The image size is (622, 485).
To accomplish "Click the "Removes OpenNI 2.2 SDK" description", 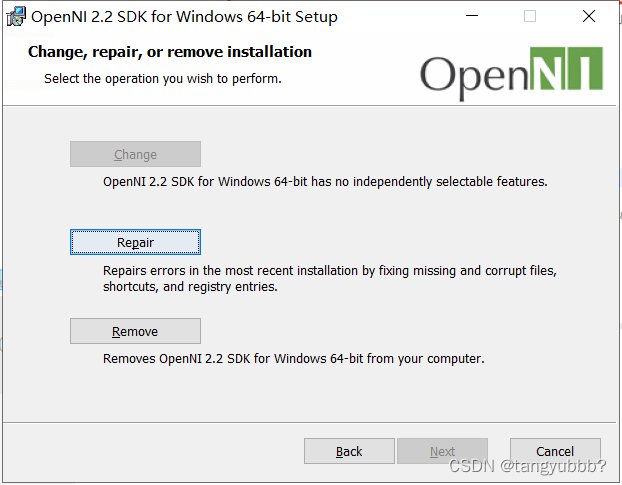I will point(294,358).
